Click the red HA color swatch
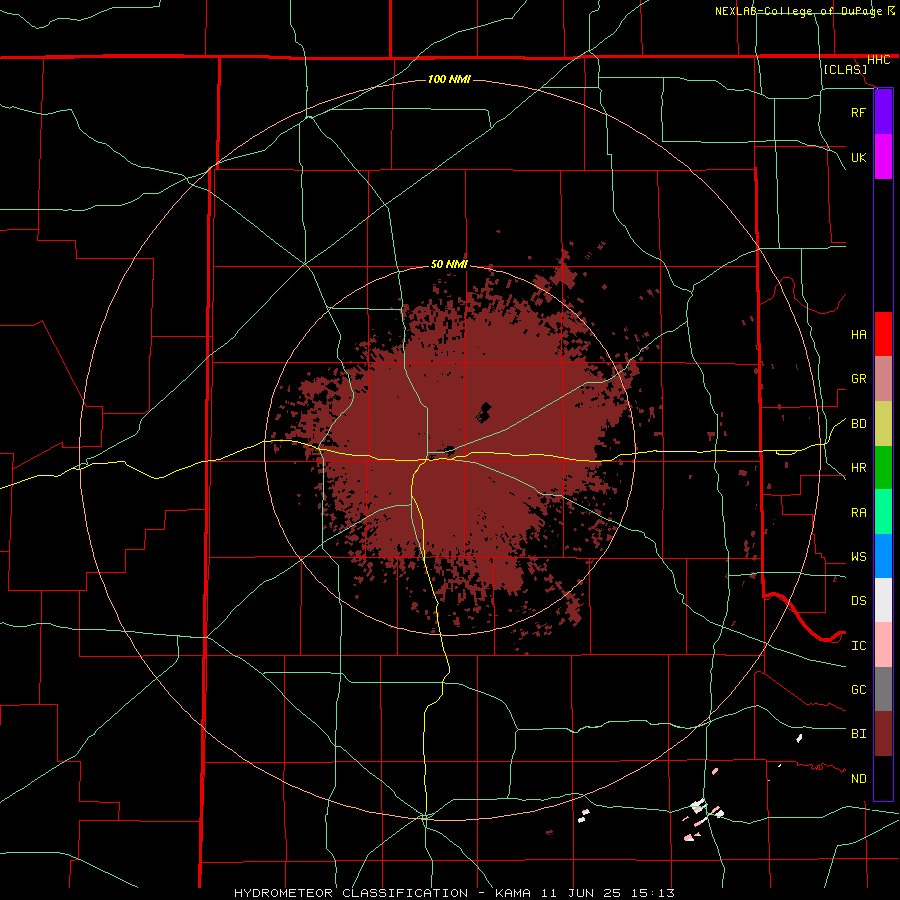 (x=883, y=334)
